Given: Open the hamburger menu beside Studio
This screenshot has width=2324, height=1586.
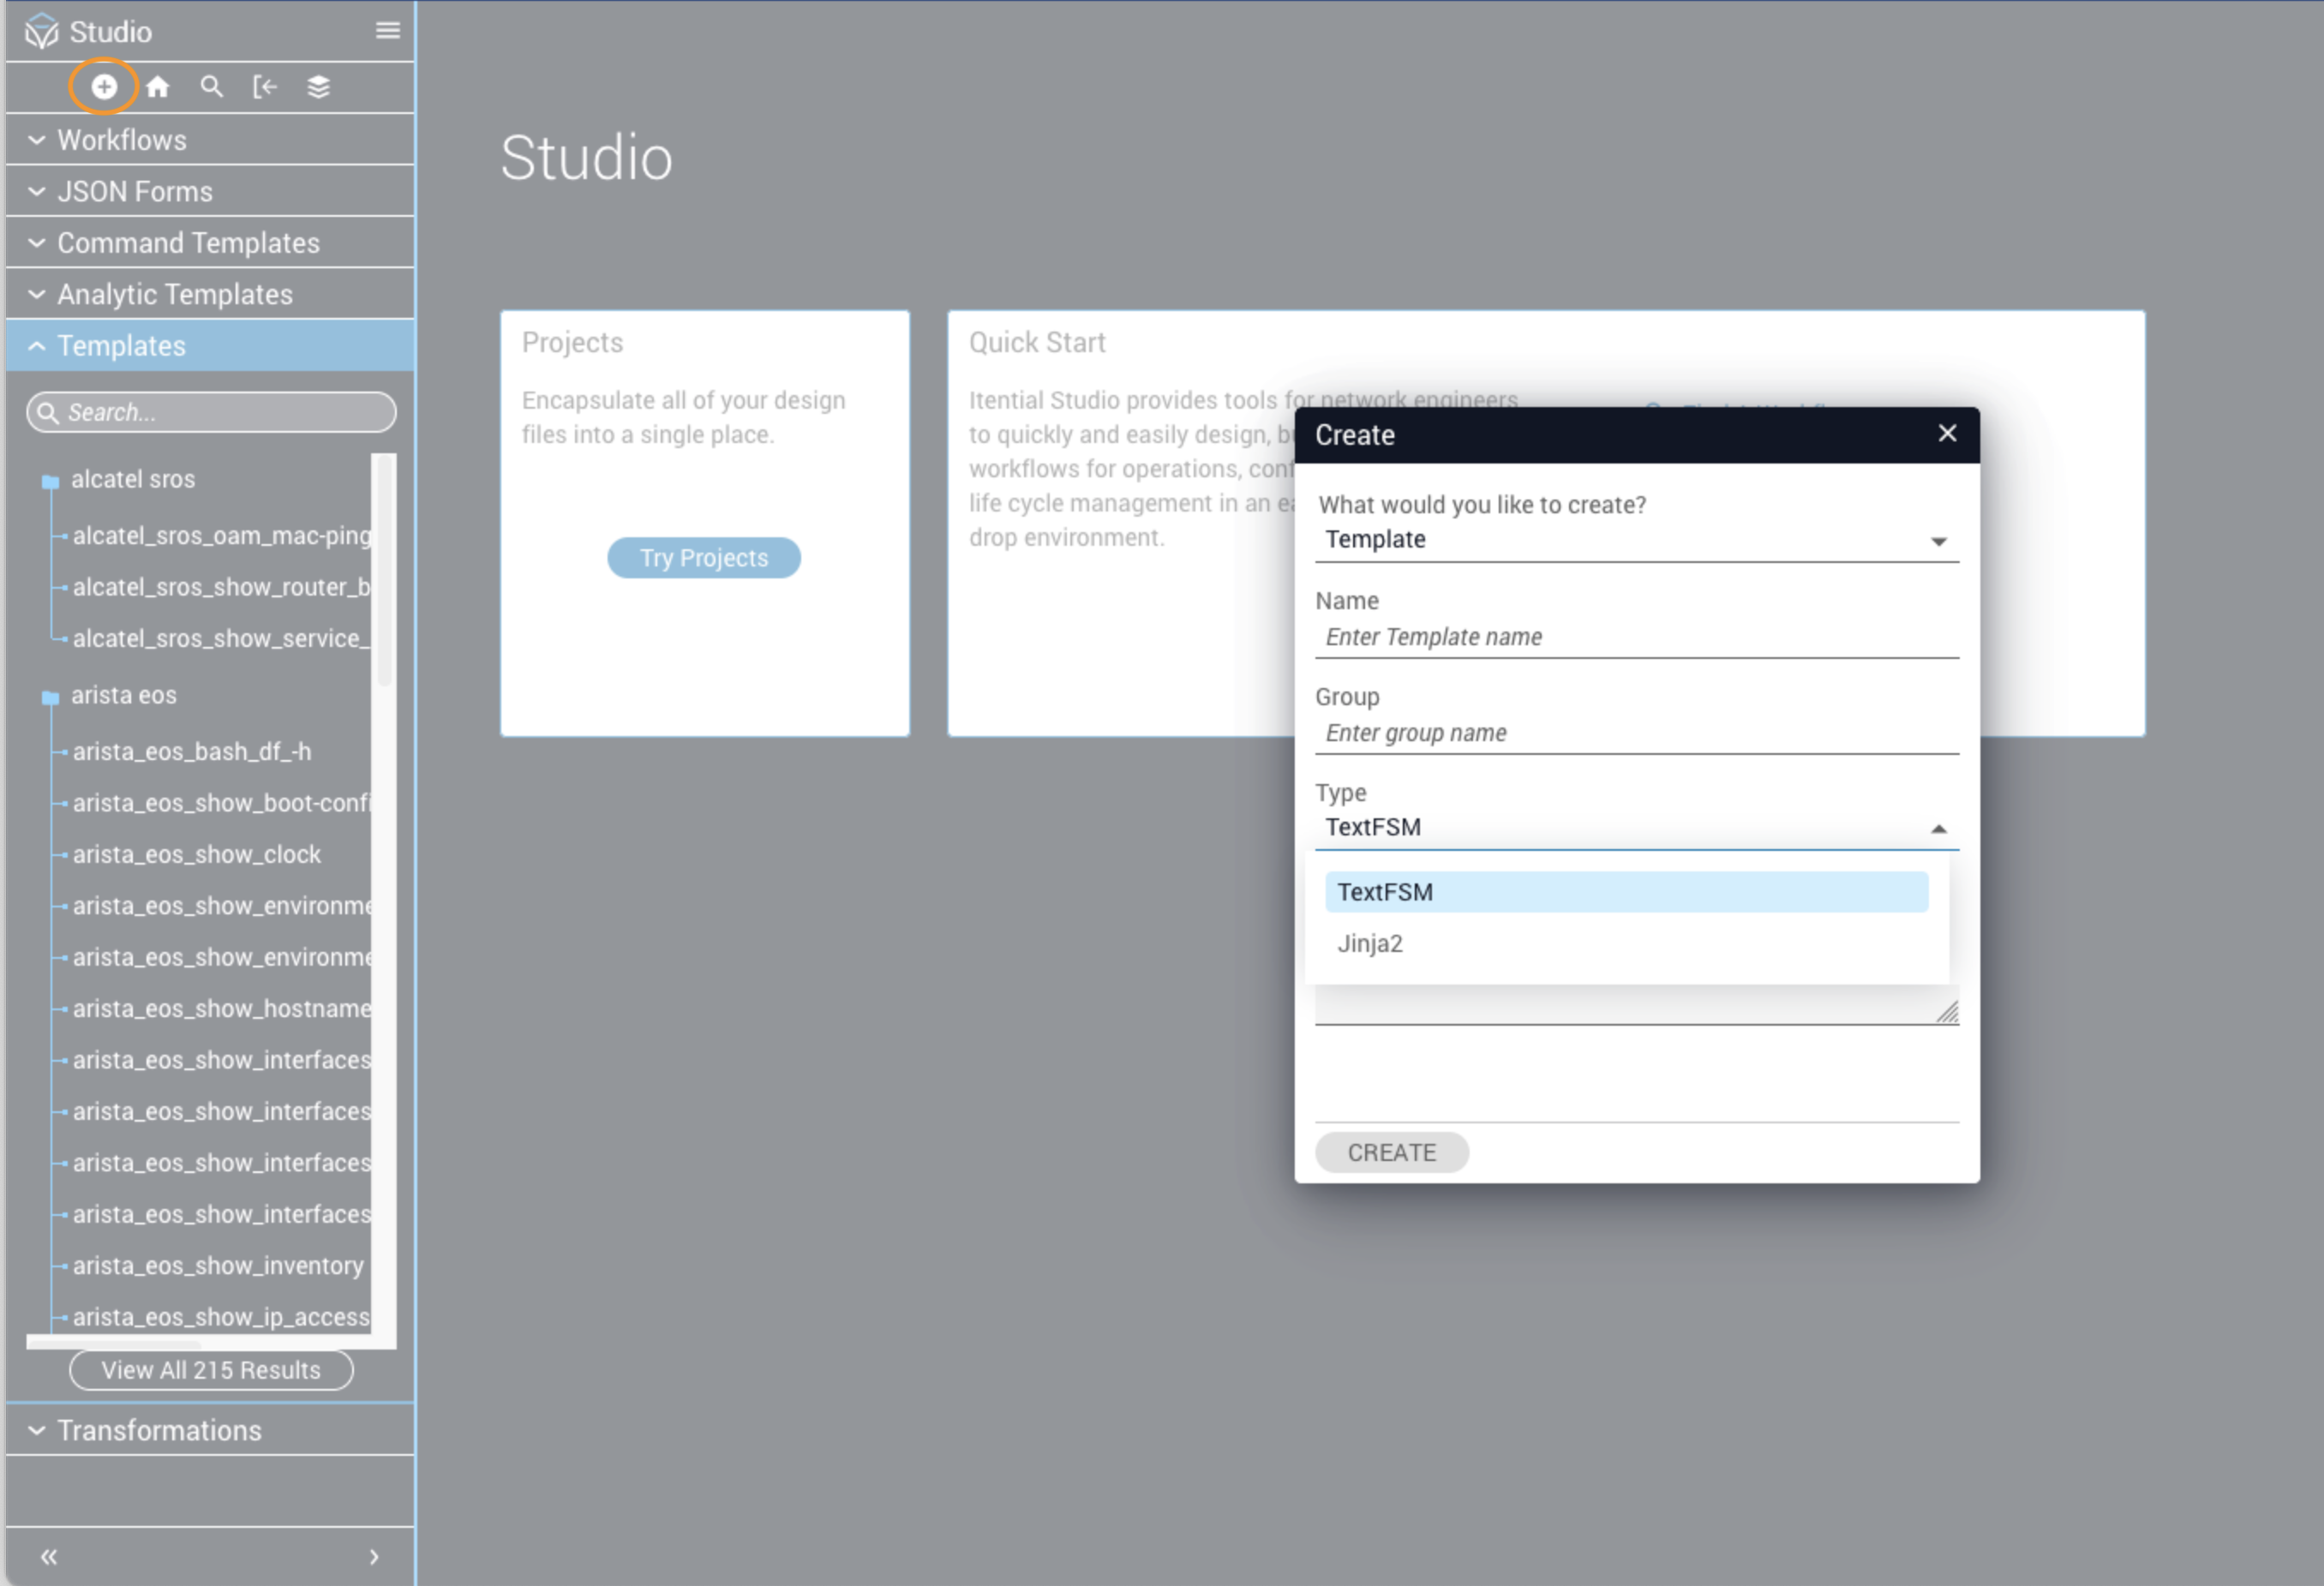Looking at the screenshot, I should tap(388, 31).
